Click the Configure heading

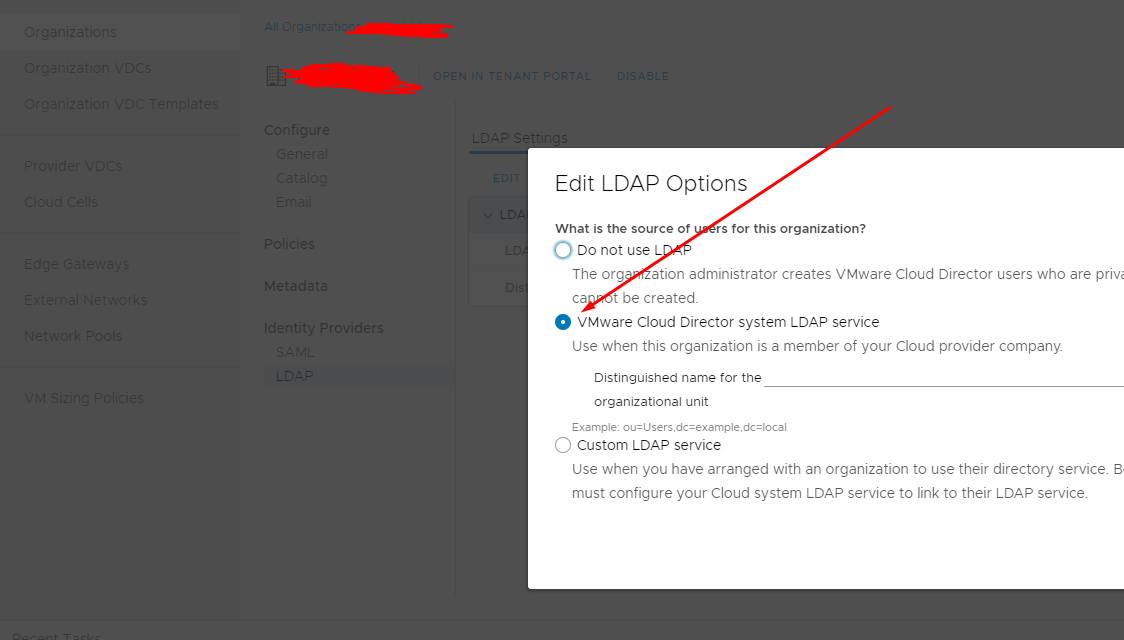coord(297,130)
